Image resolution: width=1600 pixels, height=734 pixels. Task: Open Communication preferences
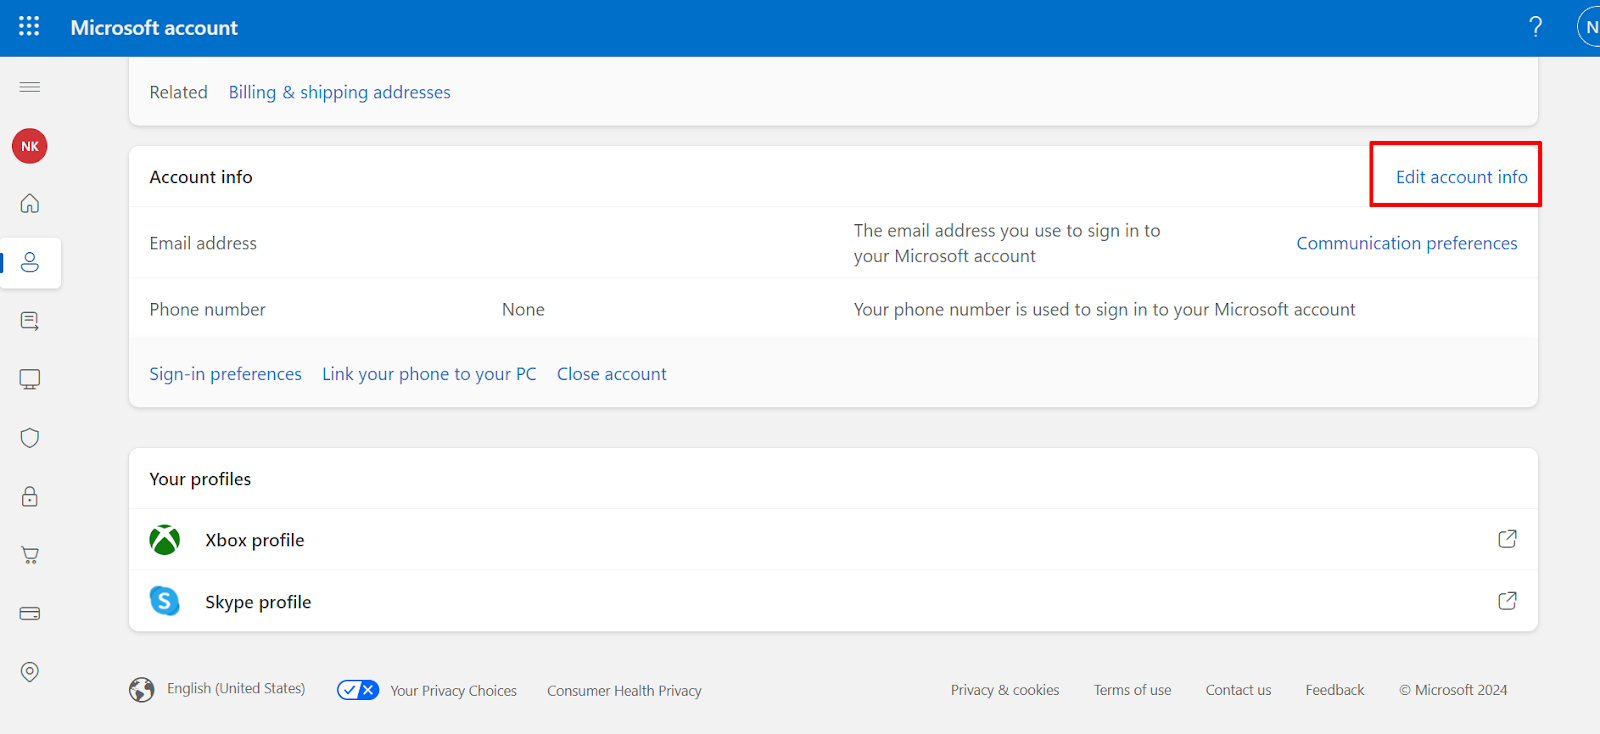tap(1407, 243)
